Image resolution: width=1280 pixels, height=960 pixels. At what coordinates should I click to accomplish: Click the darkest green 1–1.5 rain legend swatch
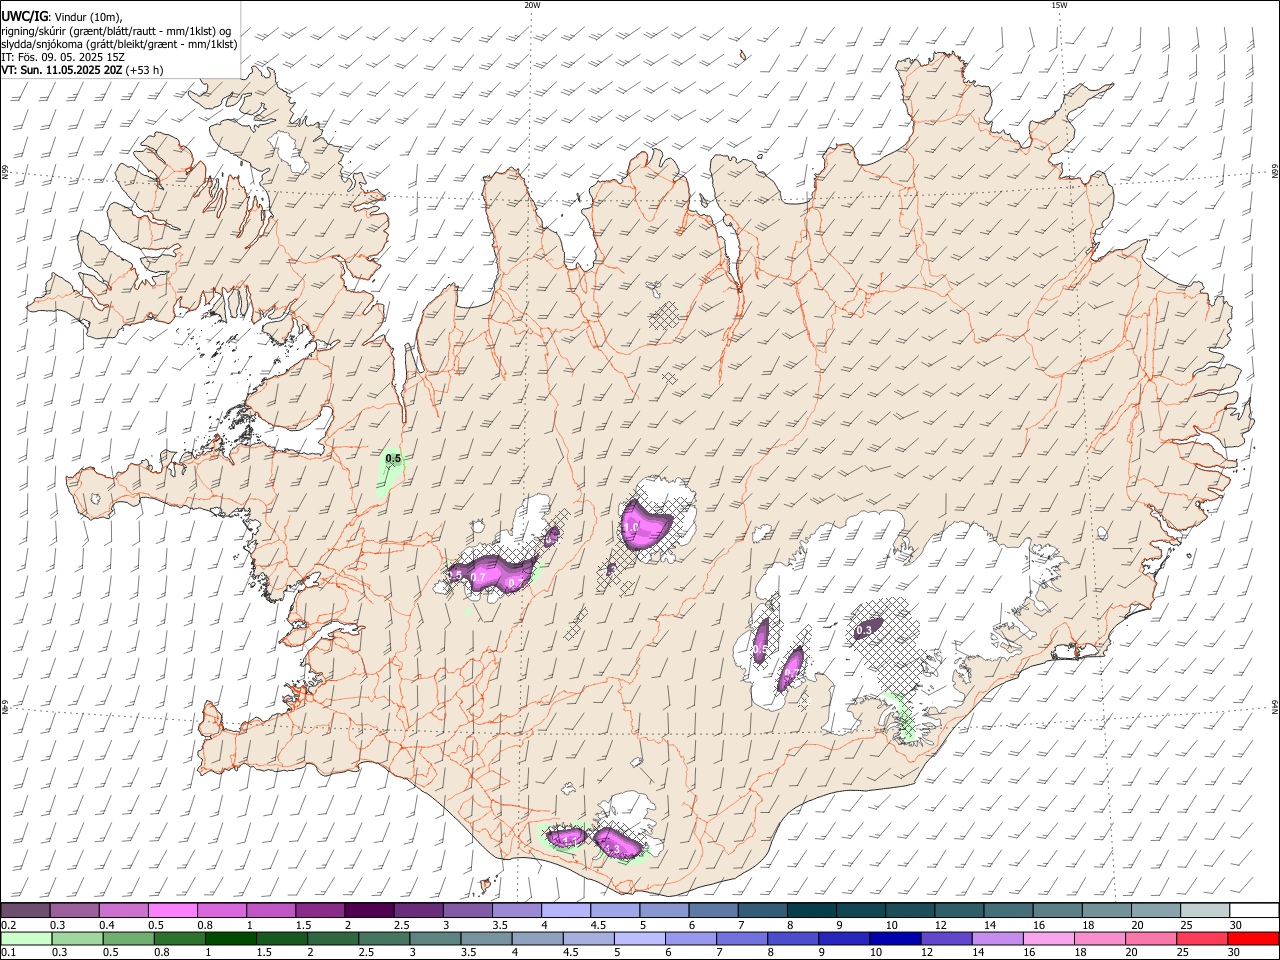[x=230, y=938]
